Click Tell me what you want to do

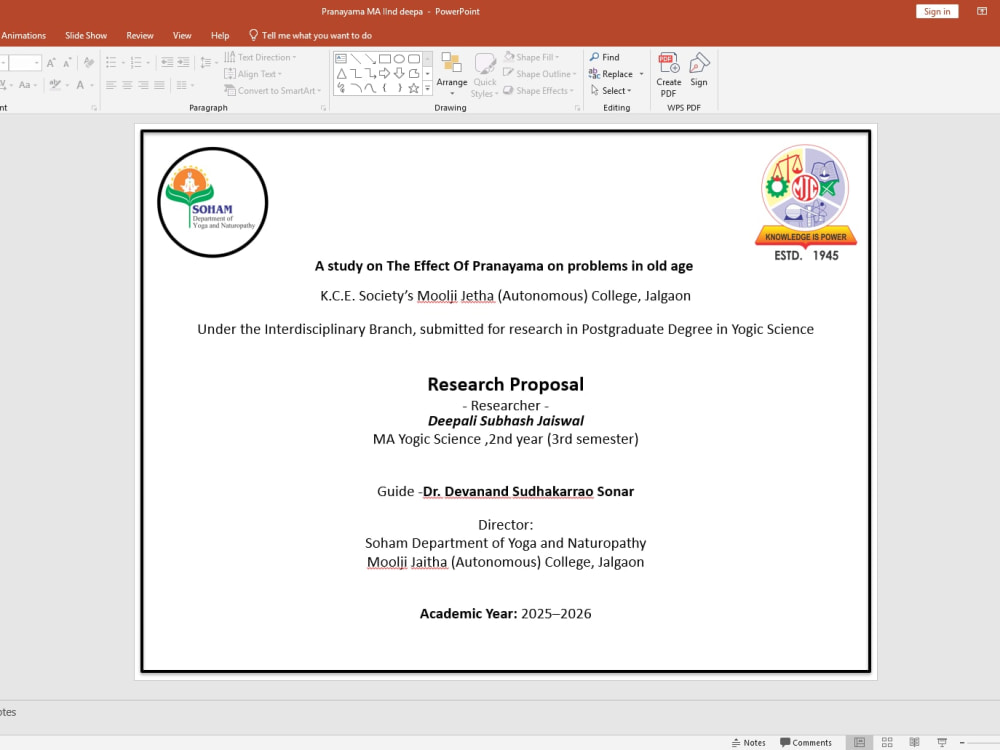point(310,36)
